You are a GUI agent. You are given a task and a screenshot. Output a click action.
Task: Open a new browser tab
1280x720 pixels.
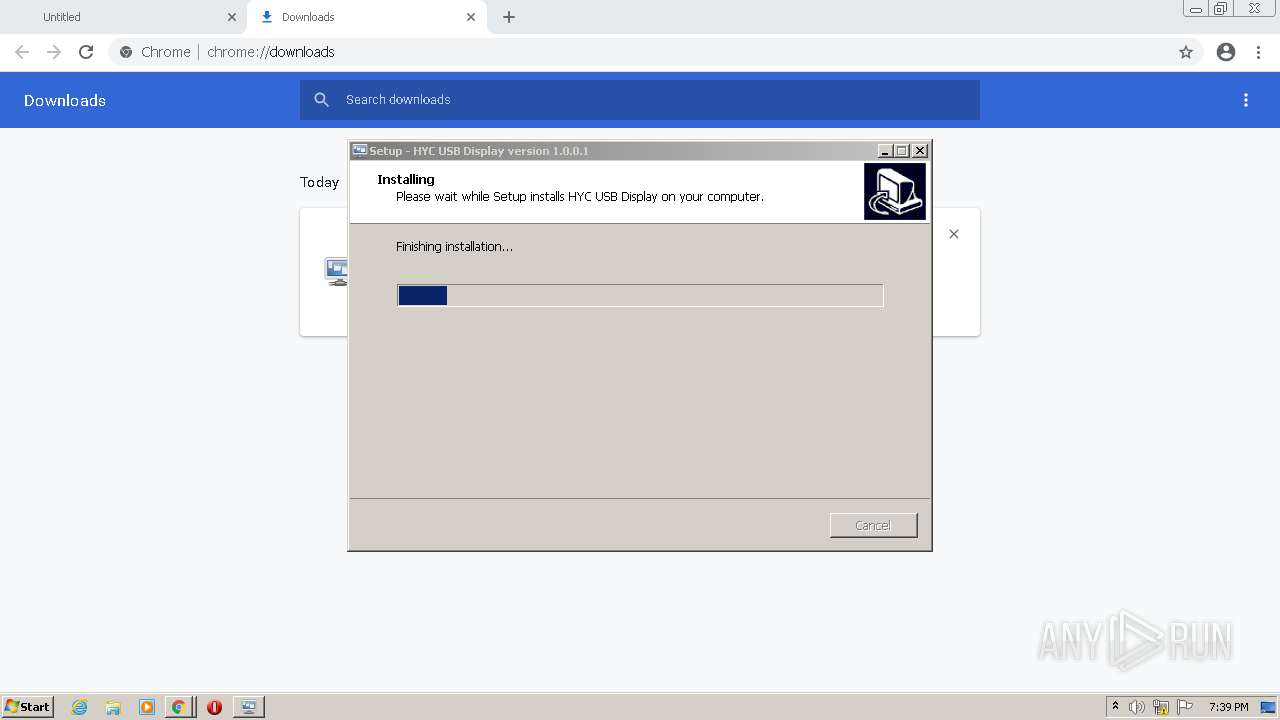[x=509, y=17]
